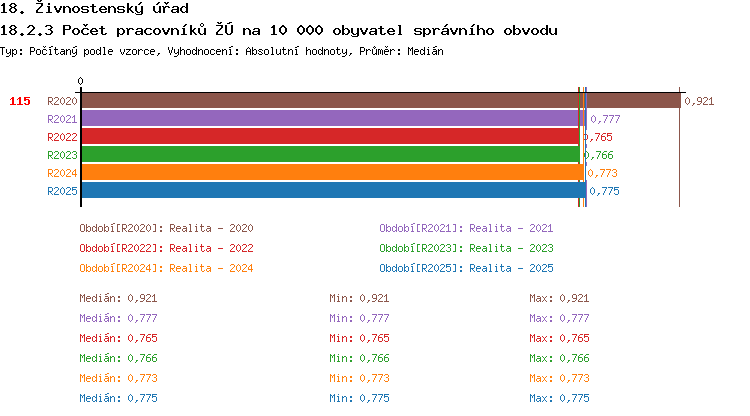Click the green R2023 bar
The width and height of the screenshot is (750, 416).
331,154
